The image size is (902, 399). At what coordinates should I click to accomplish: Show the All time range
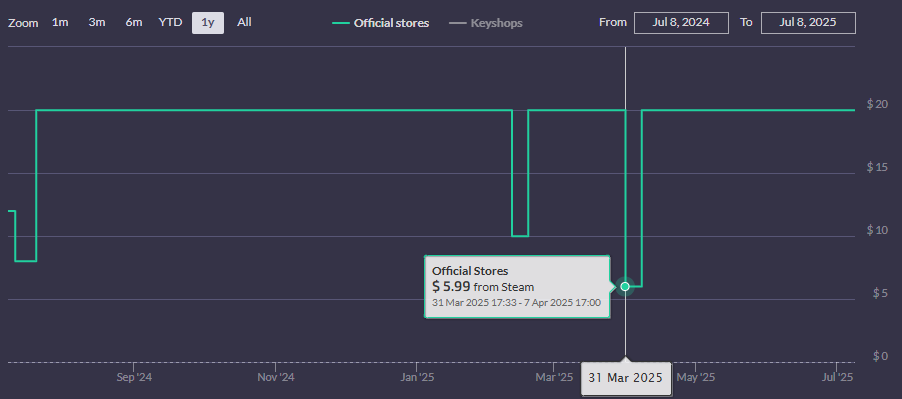(244, 22)
